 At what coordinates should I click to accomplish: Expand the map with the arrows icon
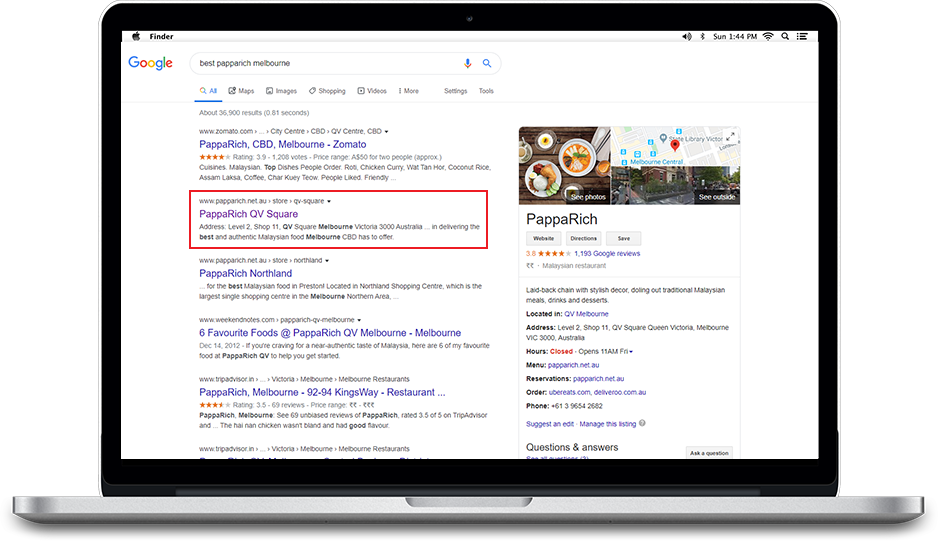tap(730, 136)
